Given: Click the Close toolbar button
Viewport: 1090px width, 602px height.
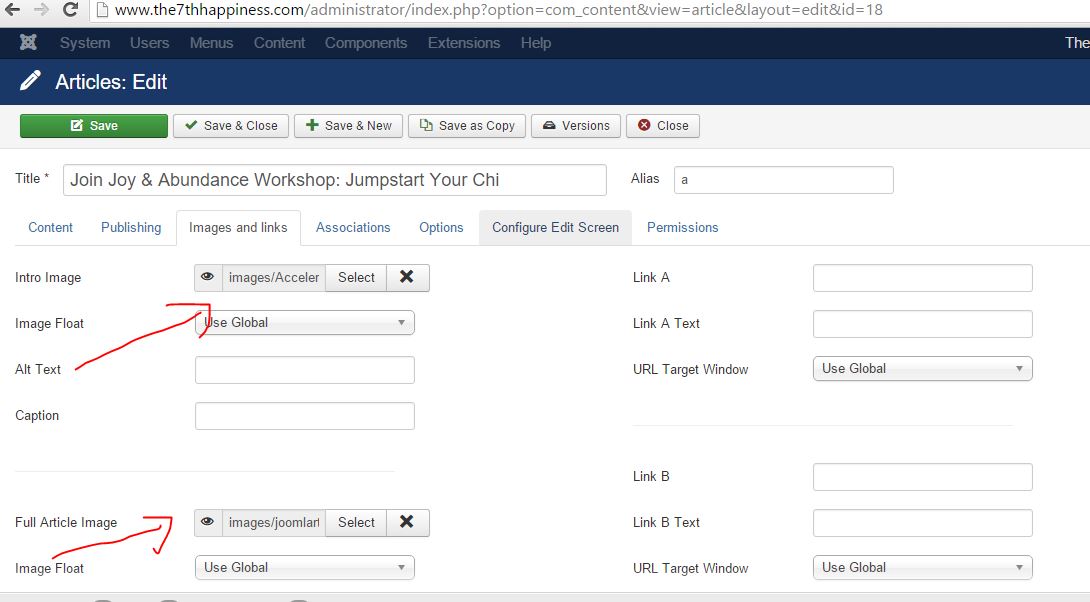Looking at the screenshot, I should coord(662,126).
